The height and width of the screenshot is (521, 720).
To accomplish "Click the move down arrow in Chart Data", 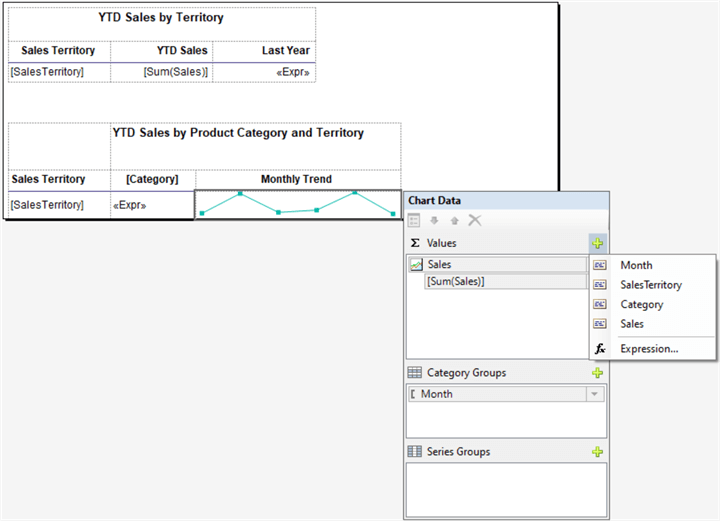I will (435, 220).
